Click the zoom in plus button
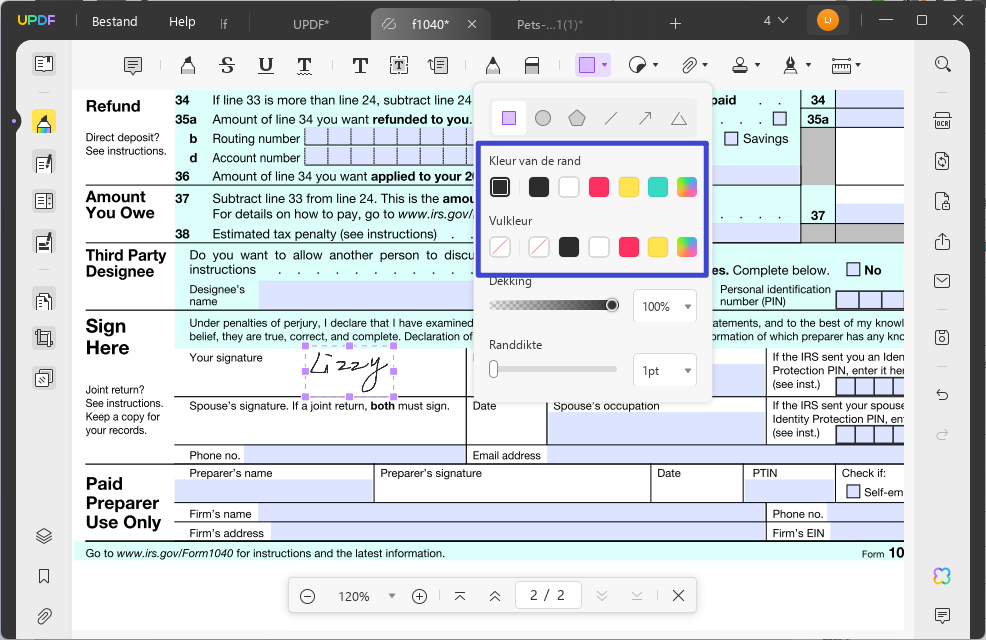 (x=419, y=596)
